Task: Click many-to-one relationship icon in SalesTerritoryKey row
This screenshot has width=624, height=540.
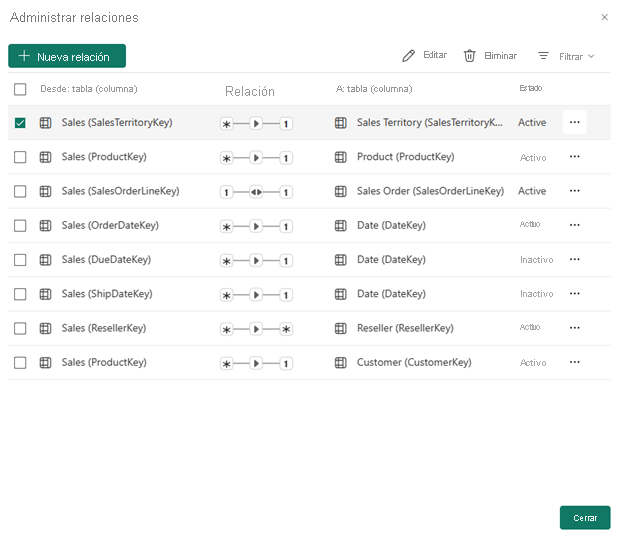Action: [x=256, y=124]
